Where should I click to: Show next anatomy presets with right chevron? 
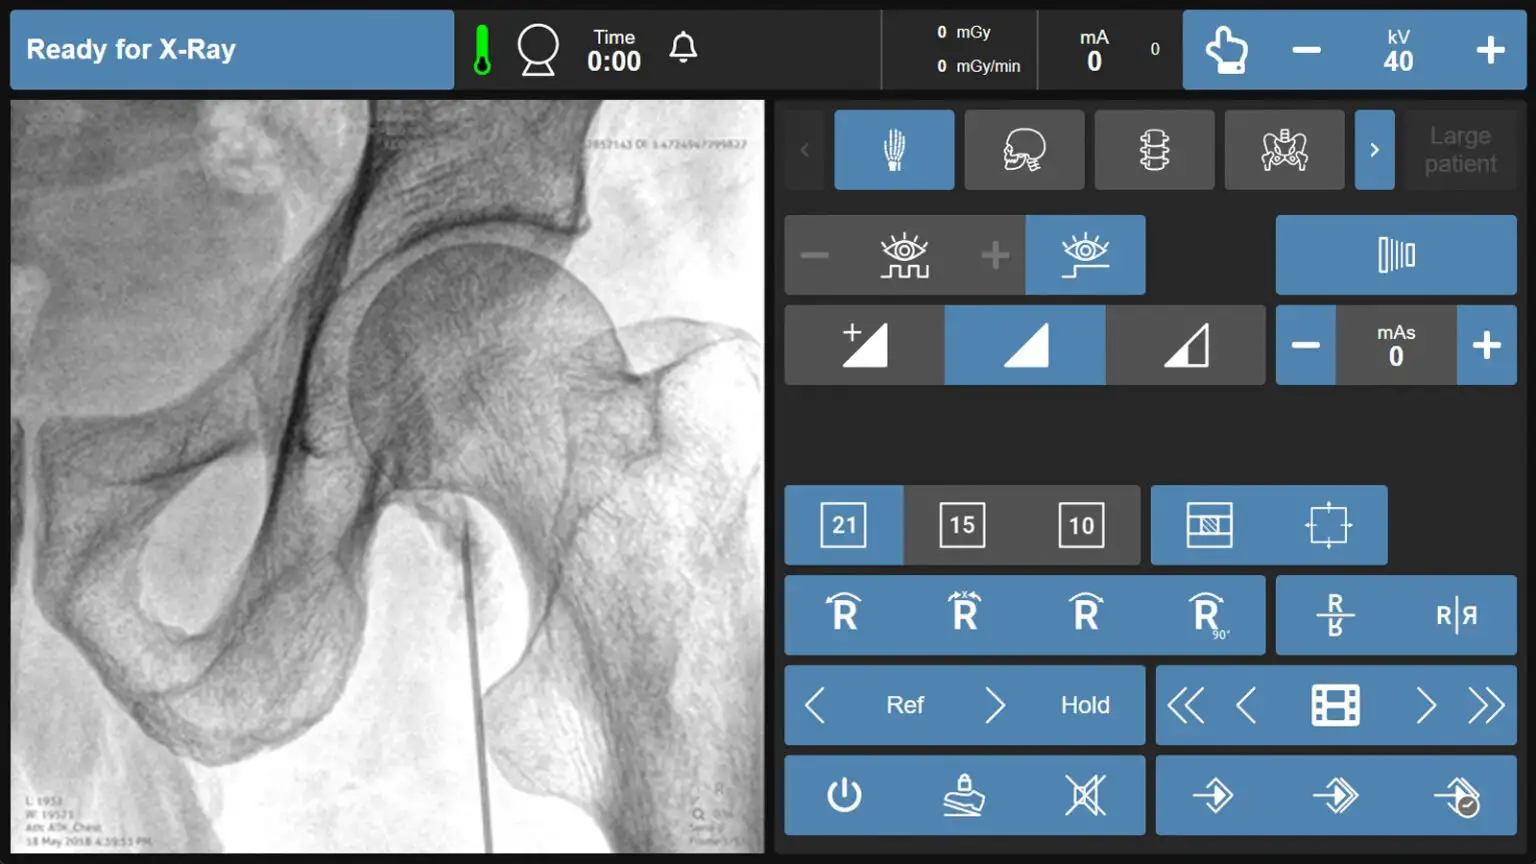point(1374,150)
